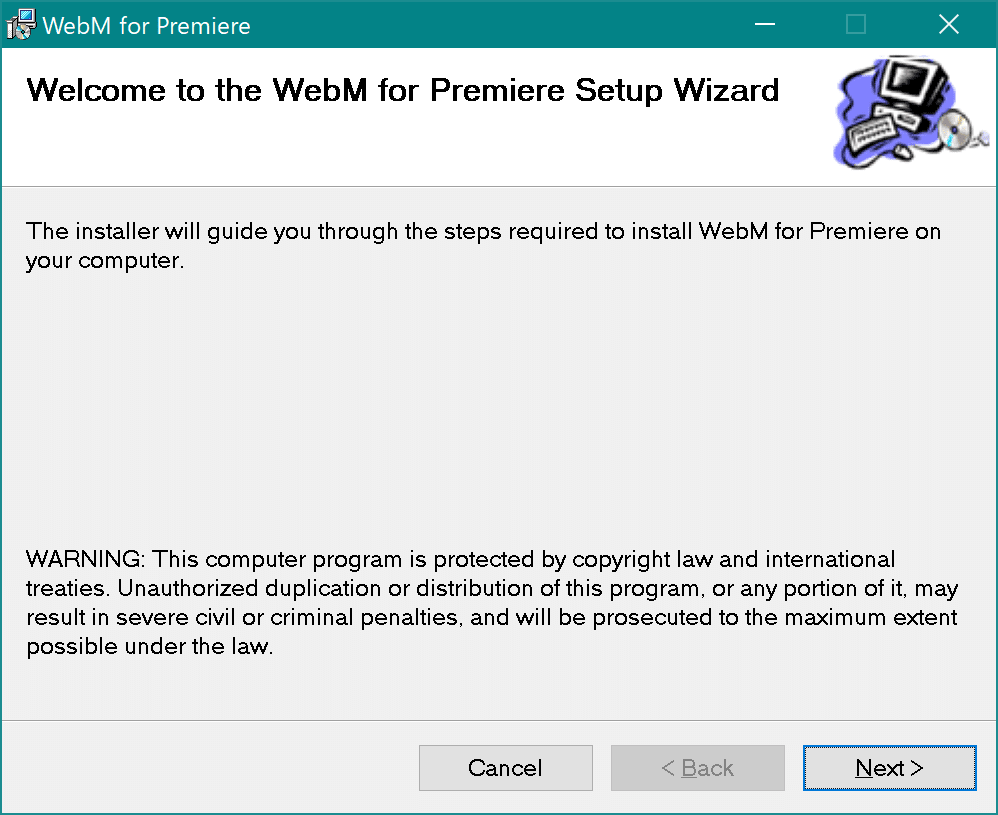
Task: Click the copyright WARNING paragraph
Action: point(490,600)
